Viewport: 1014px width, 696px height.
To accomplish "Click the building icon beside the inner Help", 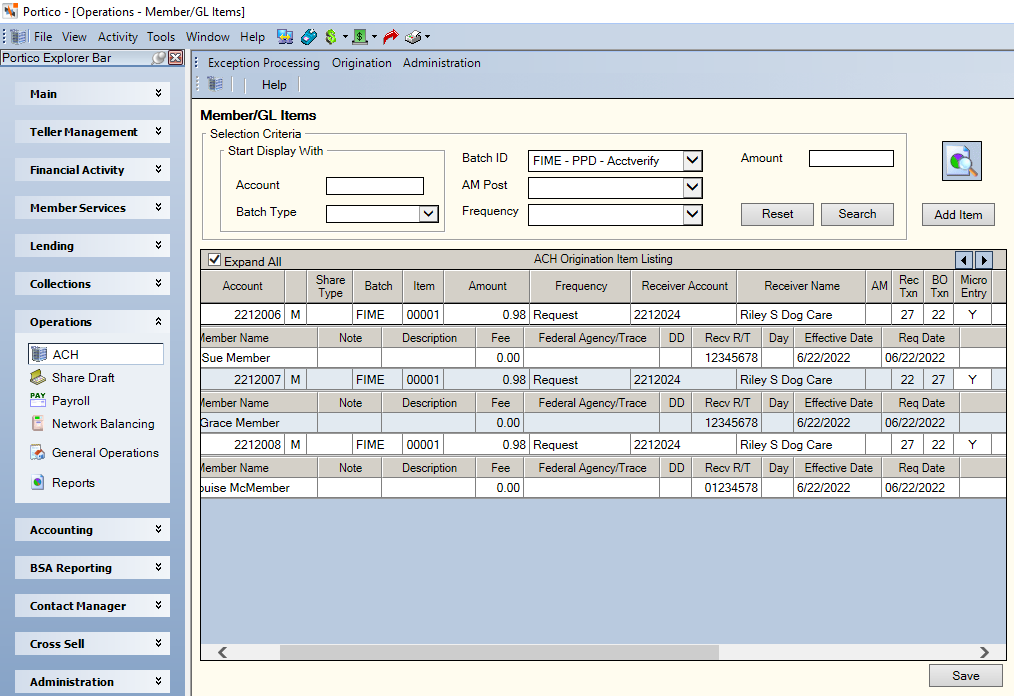I will (215, 84).
